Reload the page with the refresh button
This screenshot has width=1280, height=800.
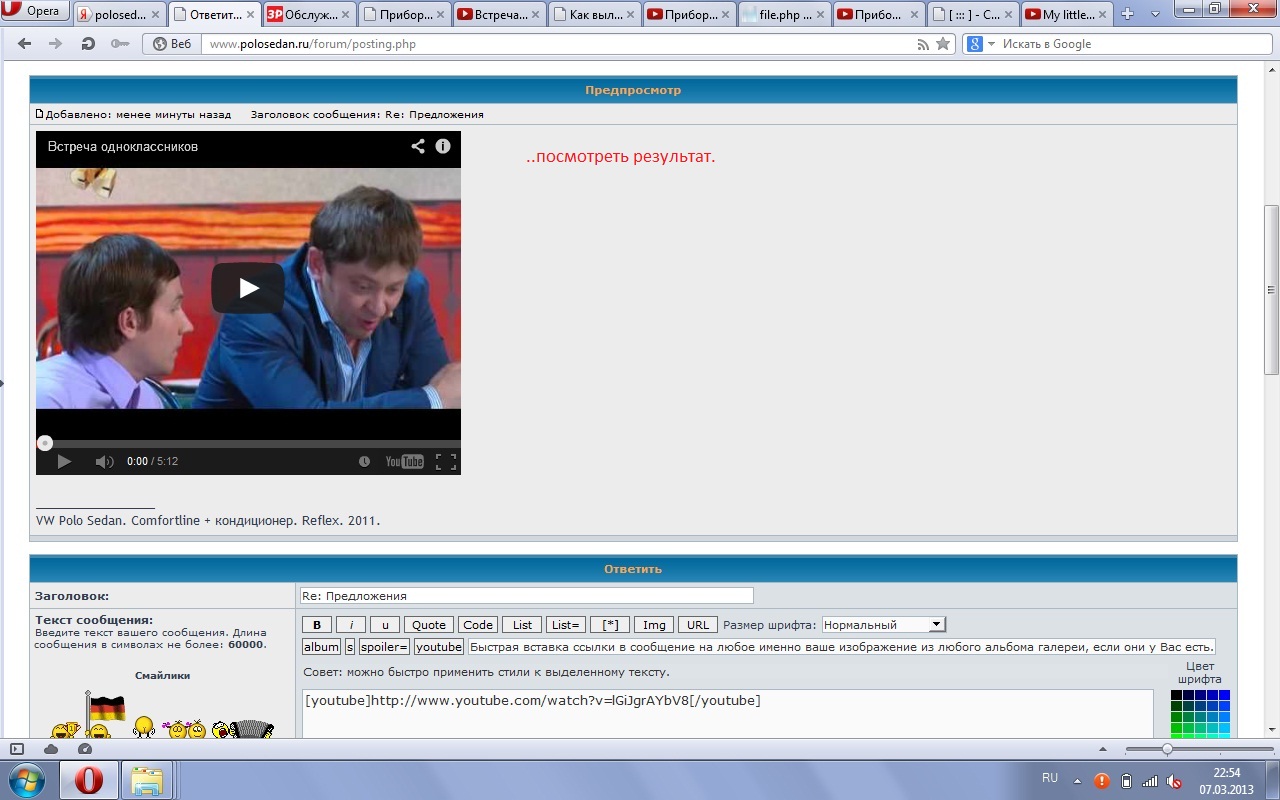tap(88, 44)
